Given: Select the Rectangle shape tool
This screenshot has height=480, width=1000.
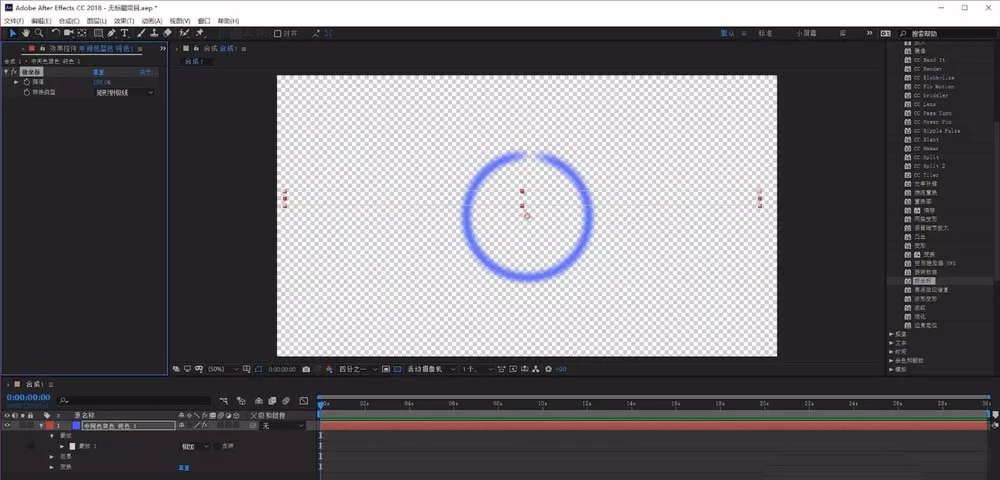Looking at the screenshot, I should [x=98, y=33].
